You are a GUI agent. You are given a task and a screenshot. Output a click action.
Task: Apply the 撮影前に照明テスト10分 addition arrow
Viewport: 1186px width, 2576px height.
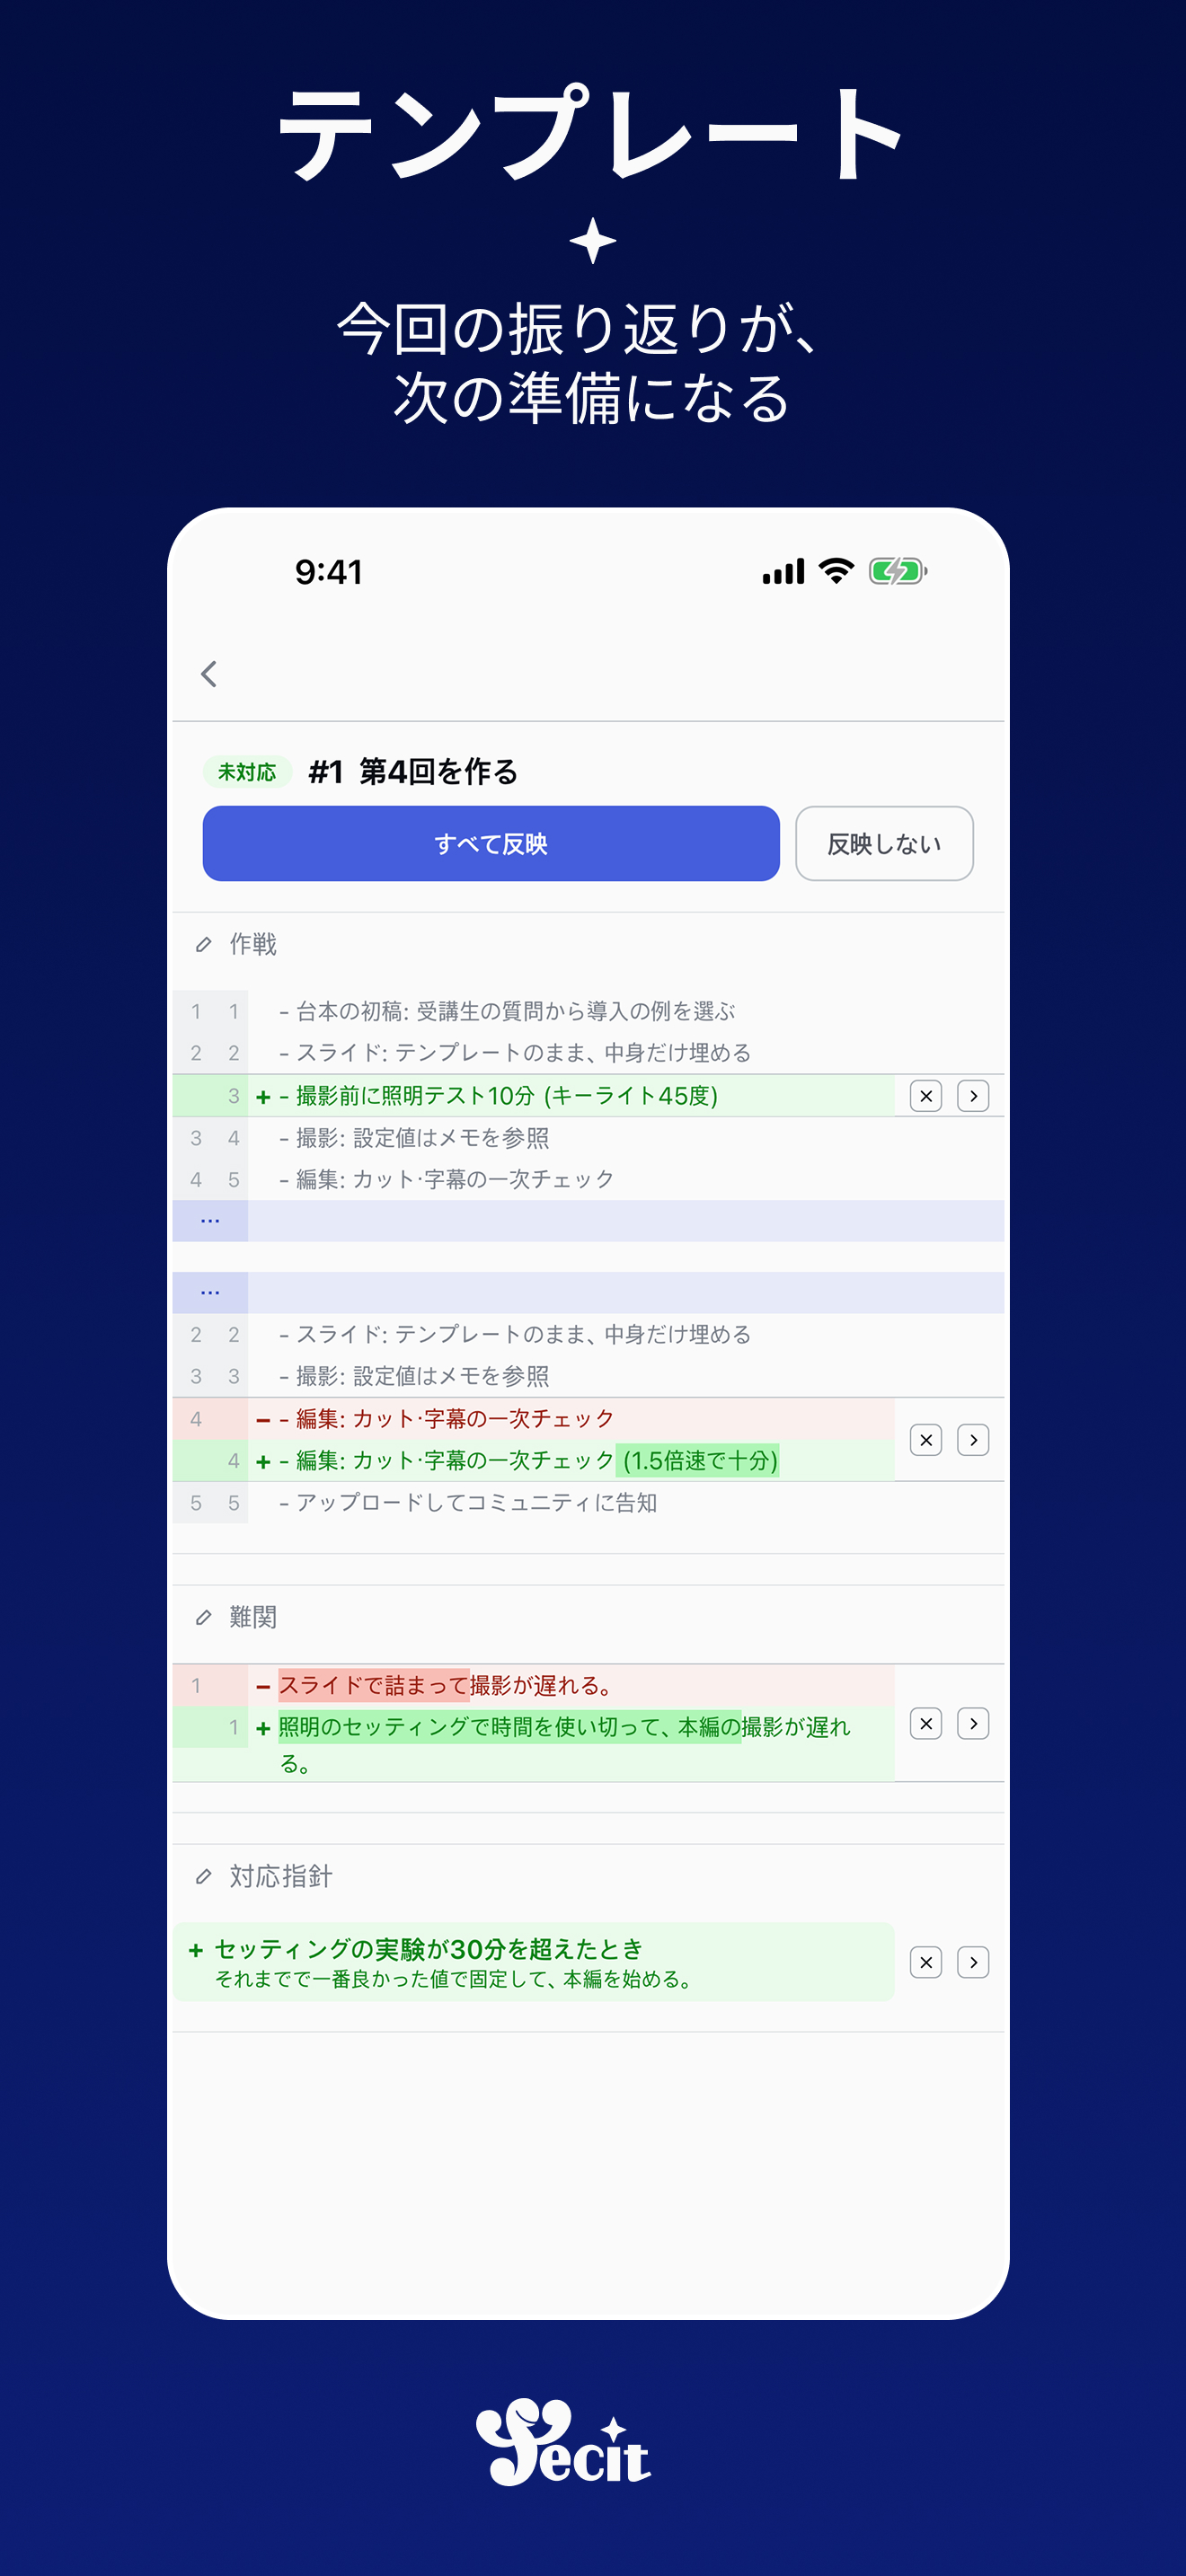coord(973,1096)
